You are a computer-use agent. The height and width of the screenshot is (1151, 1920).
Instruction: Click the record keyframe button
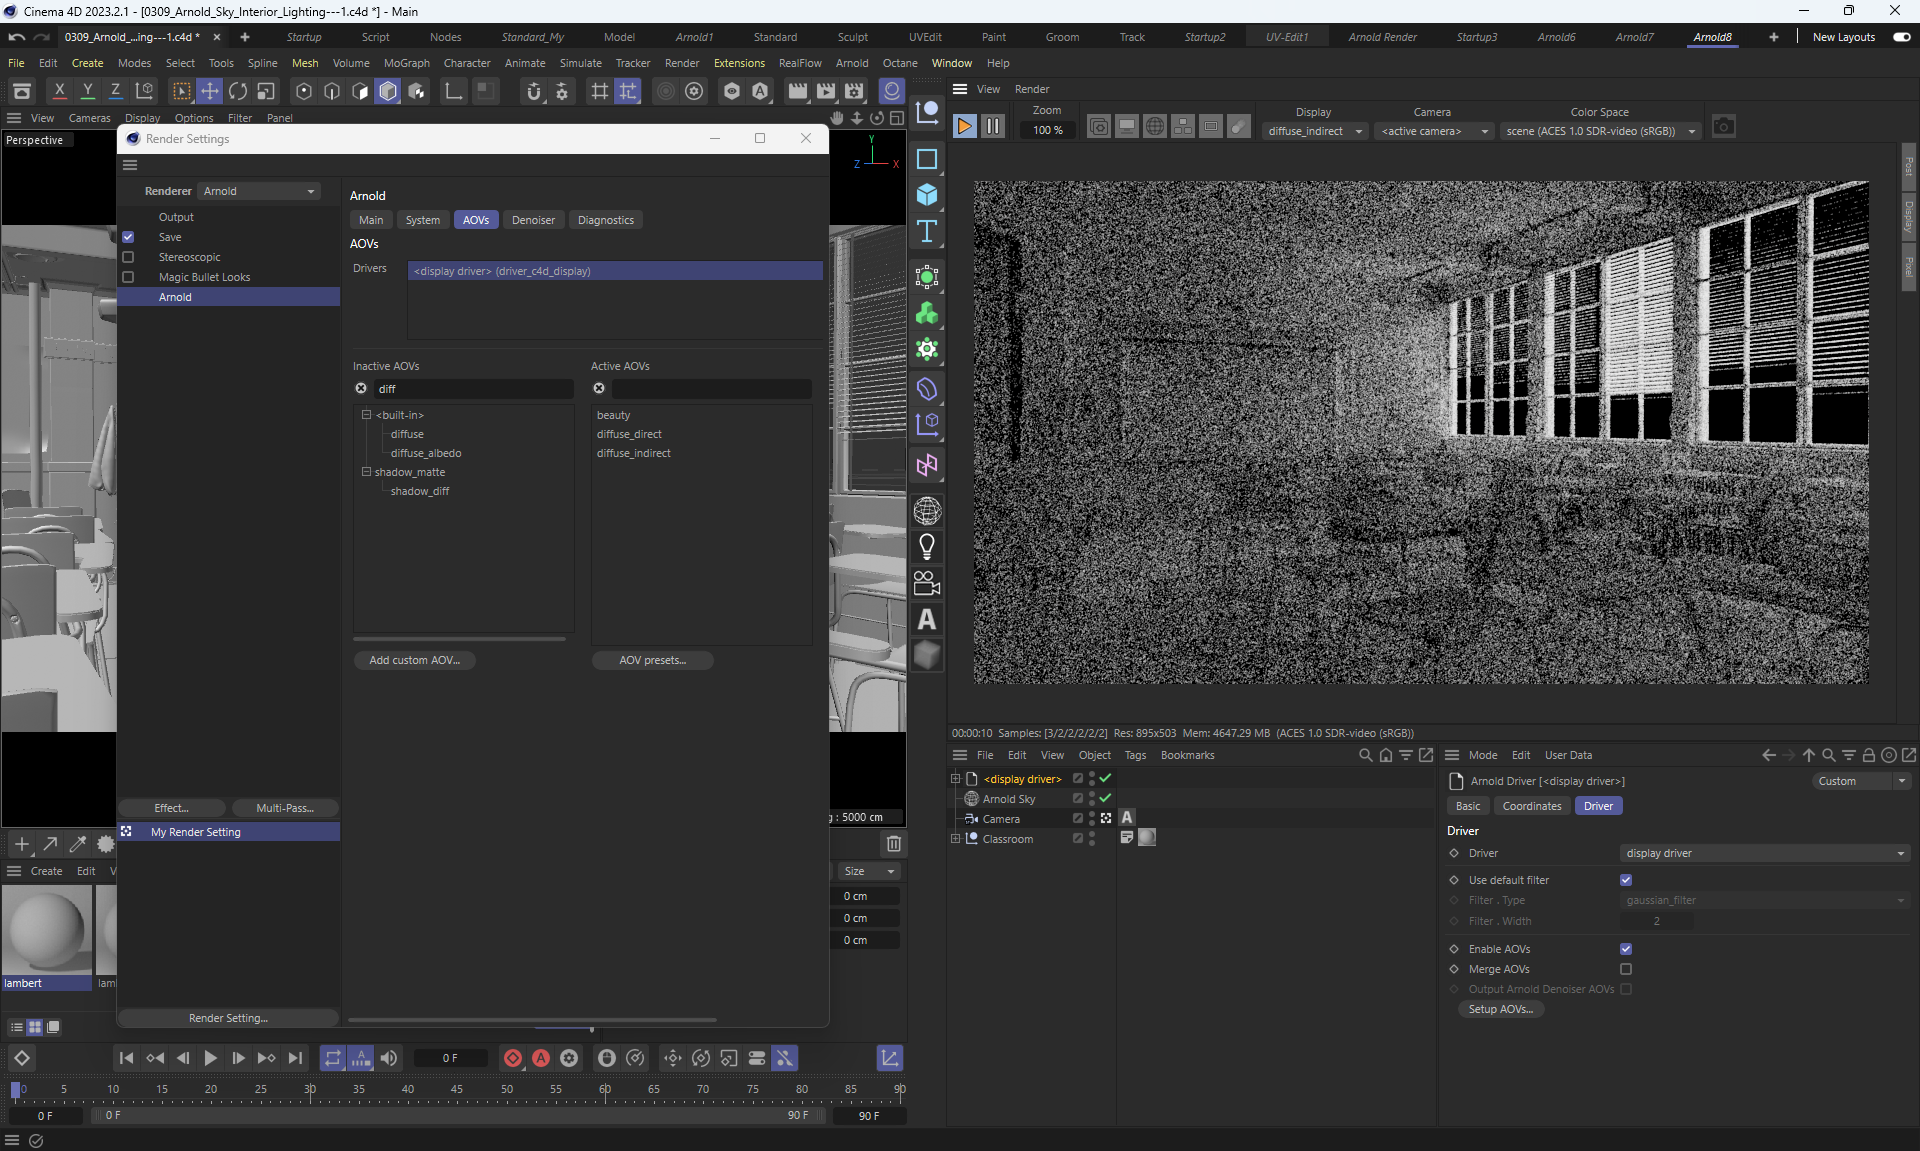tap(513, 1058)
